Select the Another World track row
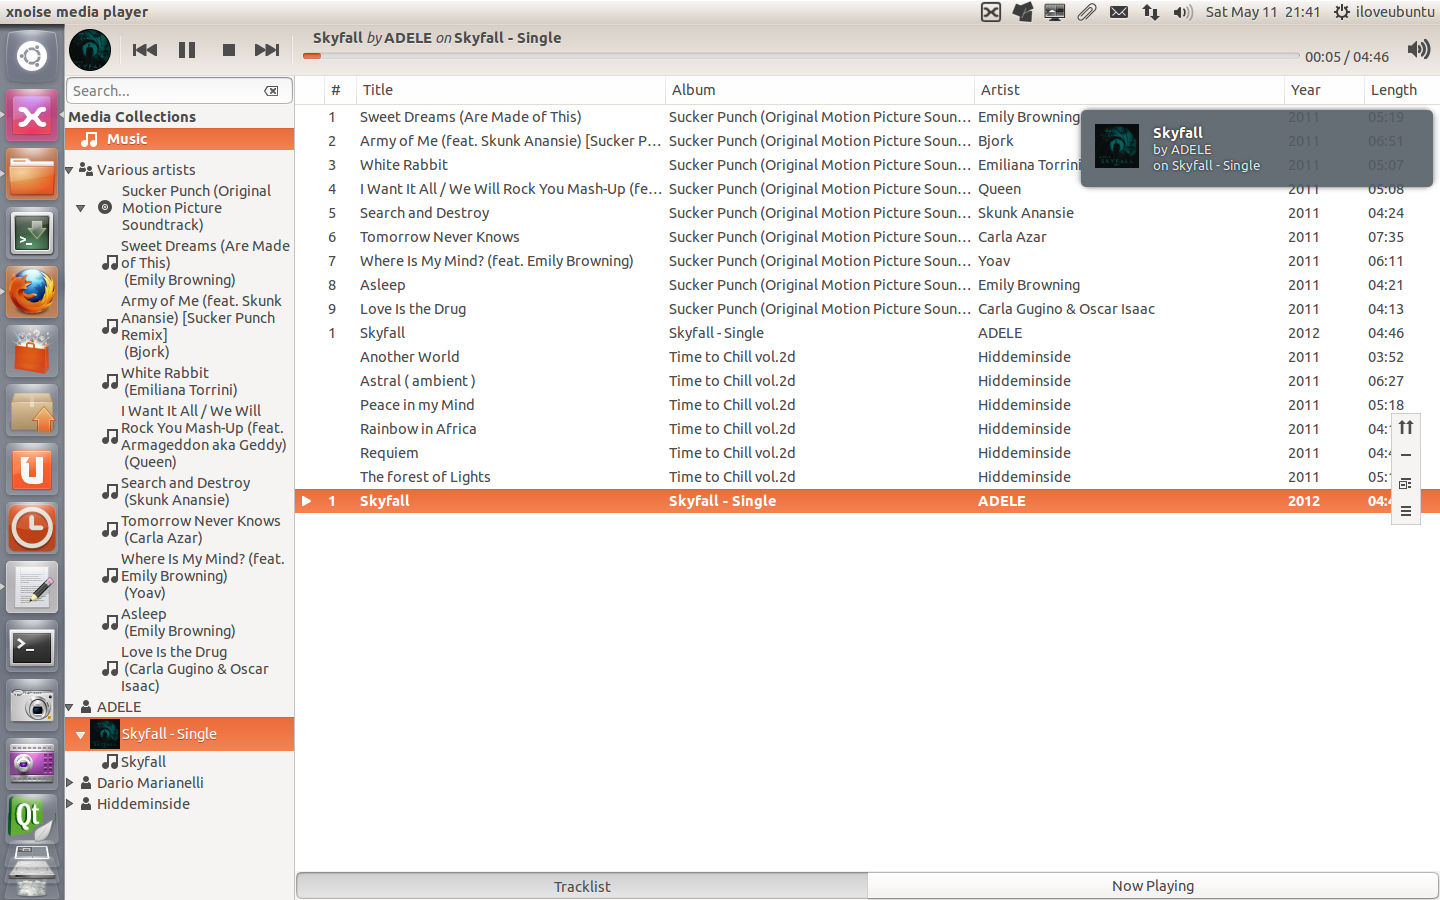Image resolution: width=1440 pixels, height=900 pixels. point(867,357)
